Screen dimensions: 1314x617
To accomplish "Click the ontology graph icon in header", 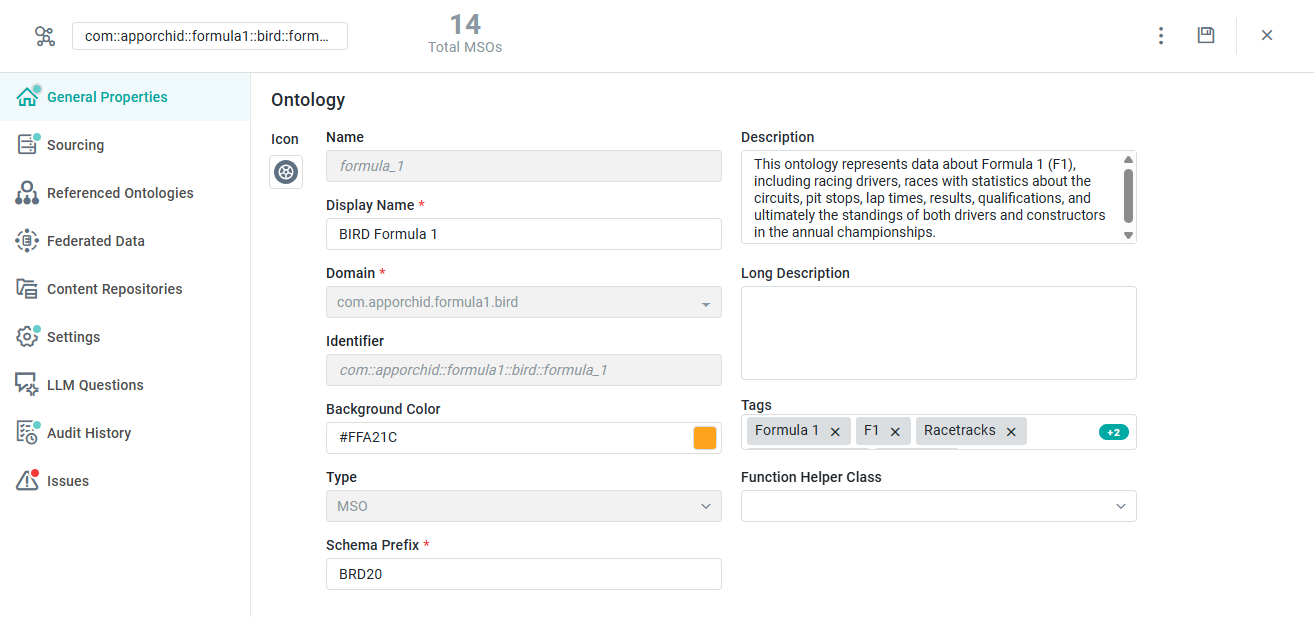I will [45, 36].
